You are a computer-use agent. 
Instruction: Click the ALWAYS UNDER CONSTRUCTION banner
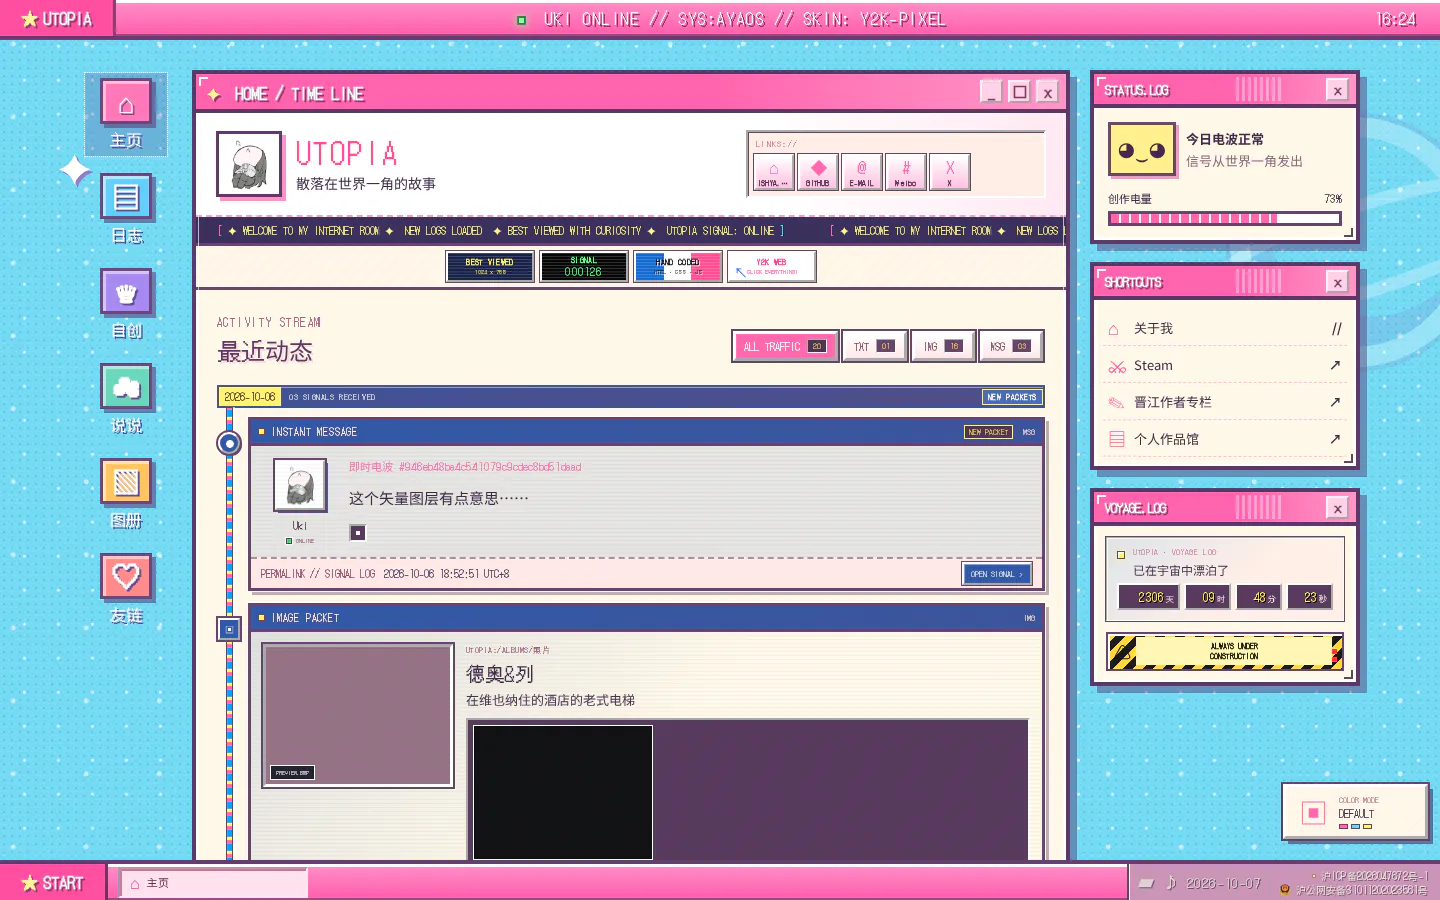coord(1225,652)
